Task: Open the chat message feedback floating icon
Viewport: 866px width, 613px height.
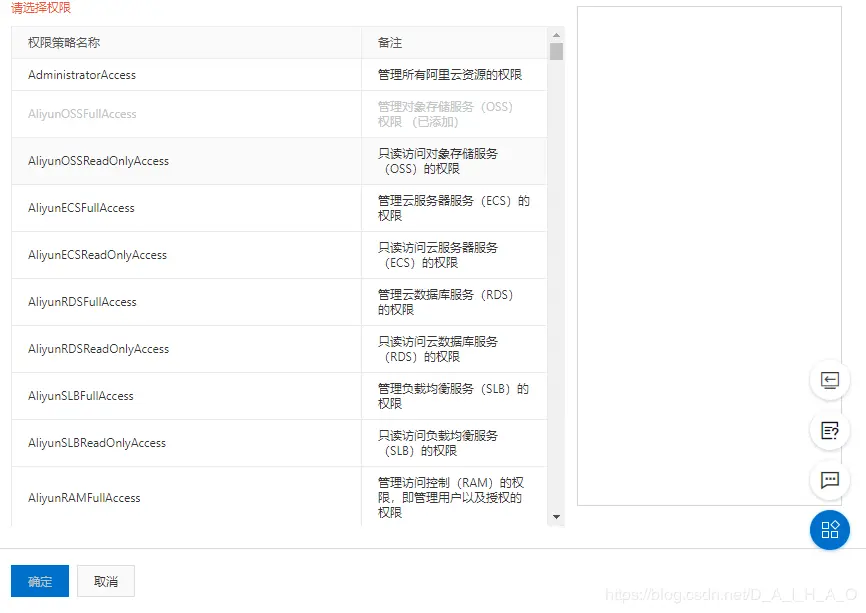Action: click(x=830, y=480)
